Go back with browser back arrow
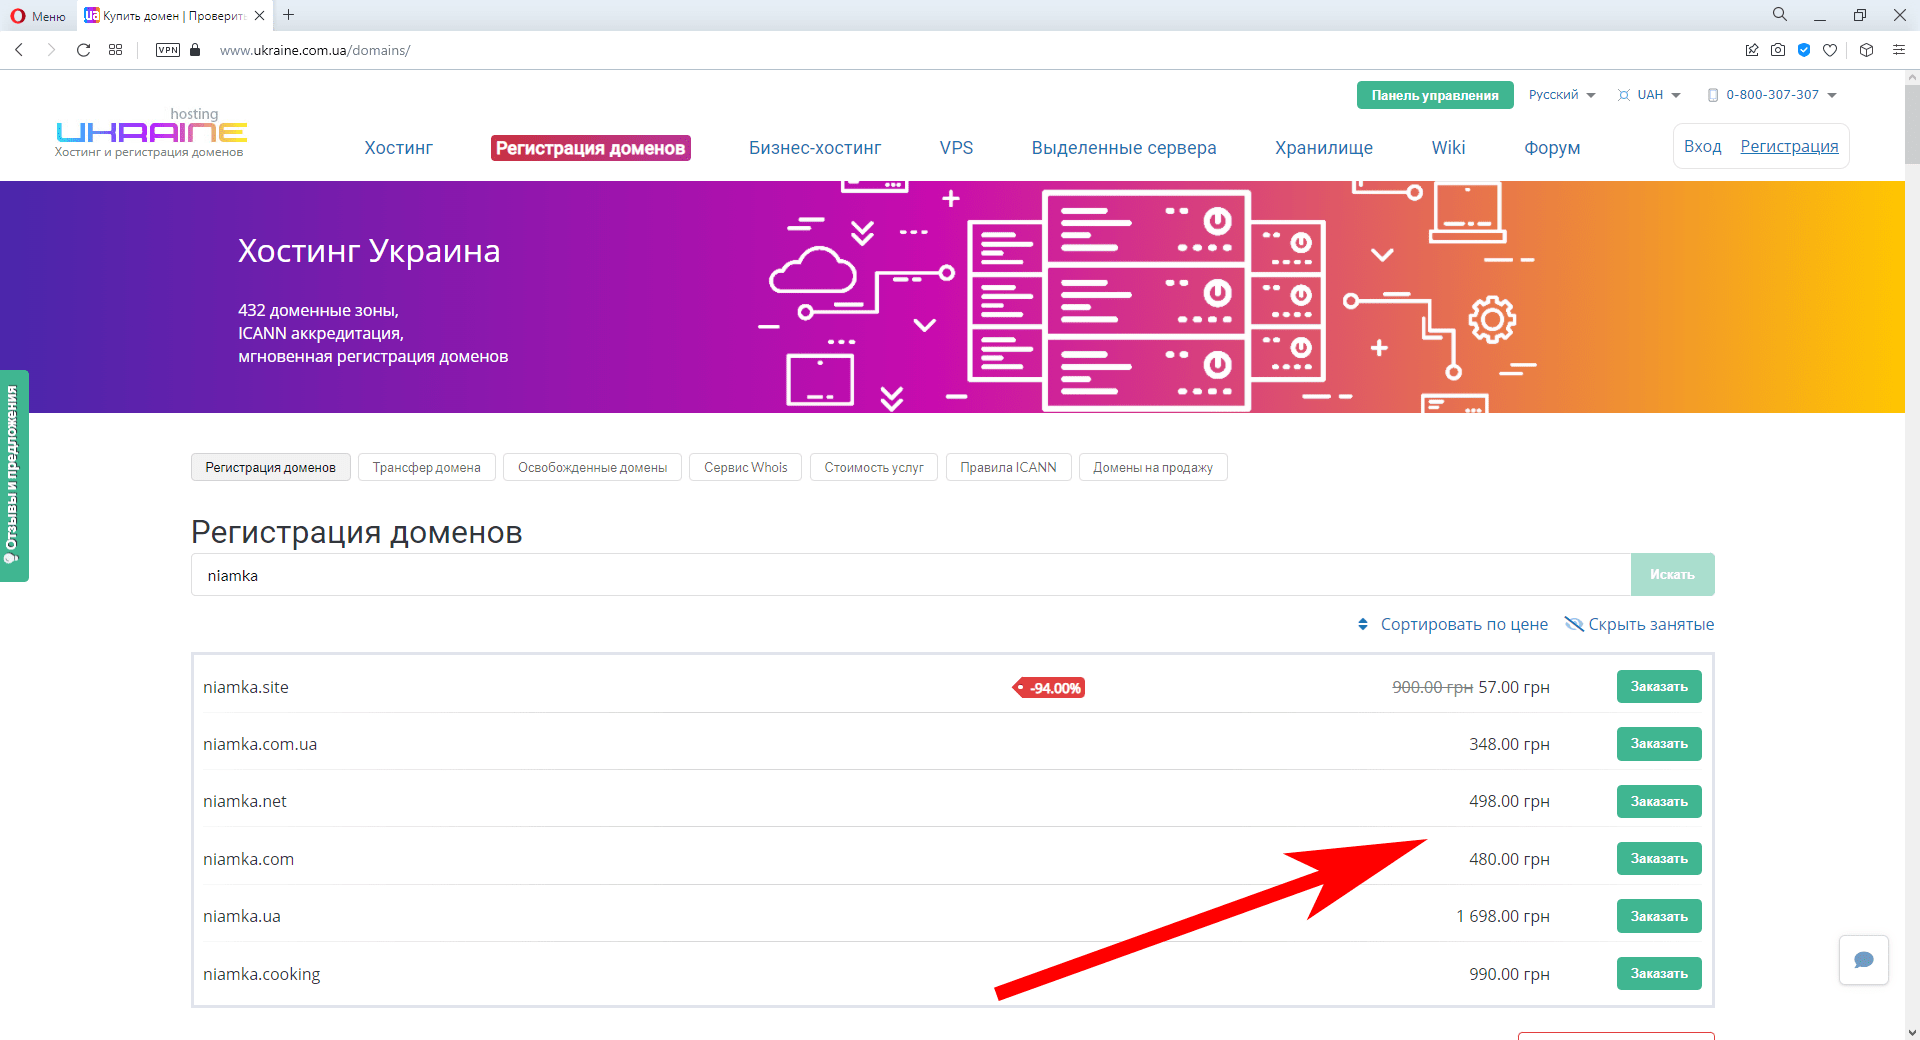The width and height of the screenshot is (1920, 1040). tap(19, 50)
